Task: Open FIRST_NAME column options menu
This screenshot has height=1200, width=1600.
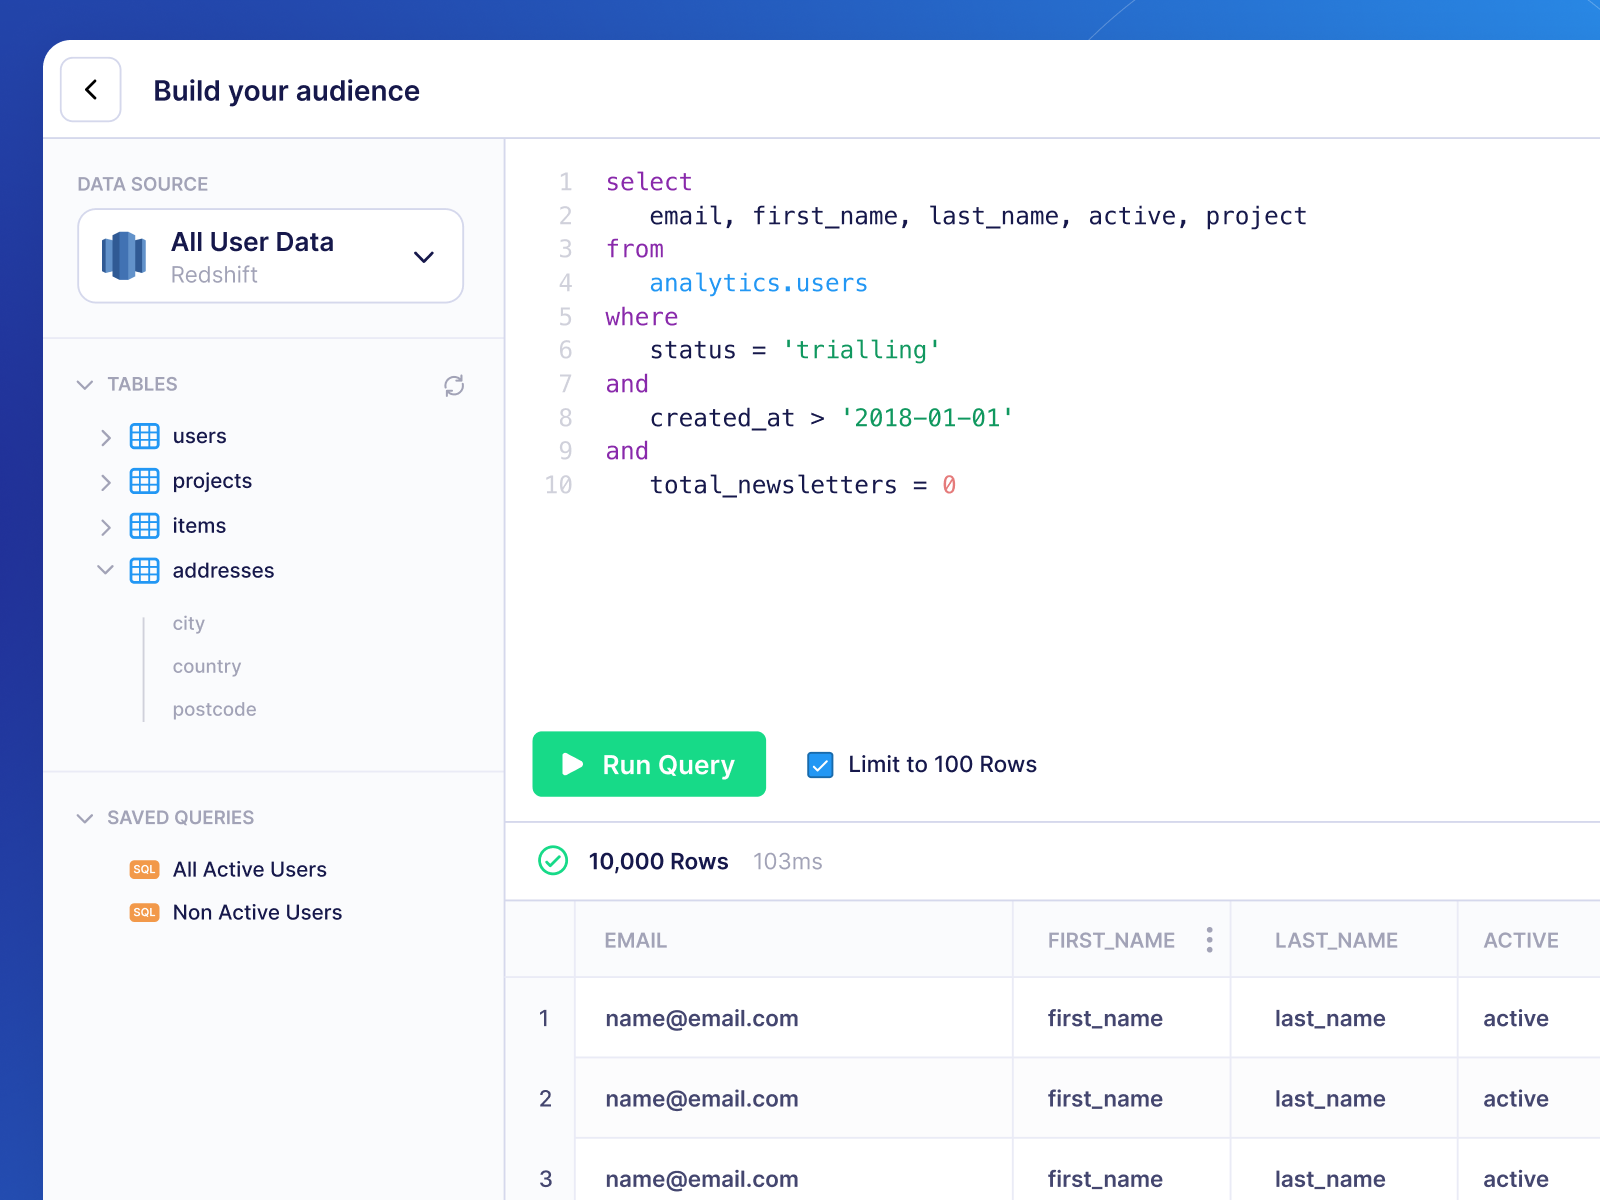Action: click(1209, 940)
